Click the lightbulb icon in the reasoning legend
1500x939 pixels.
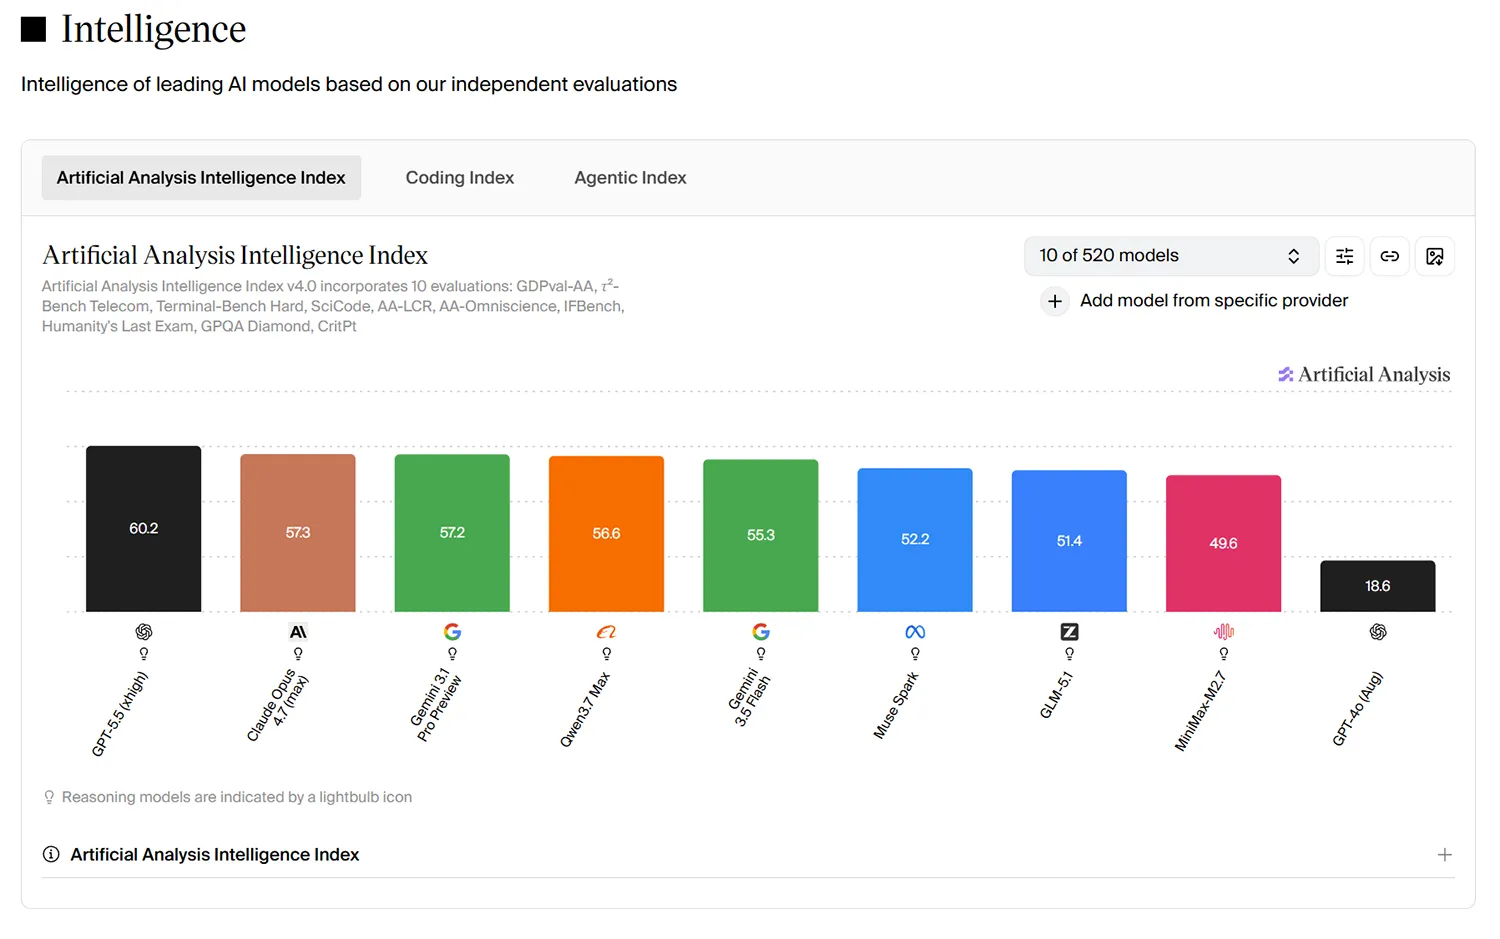49,798
